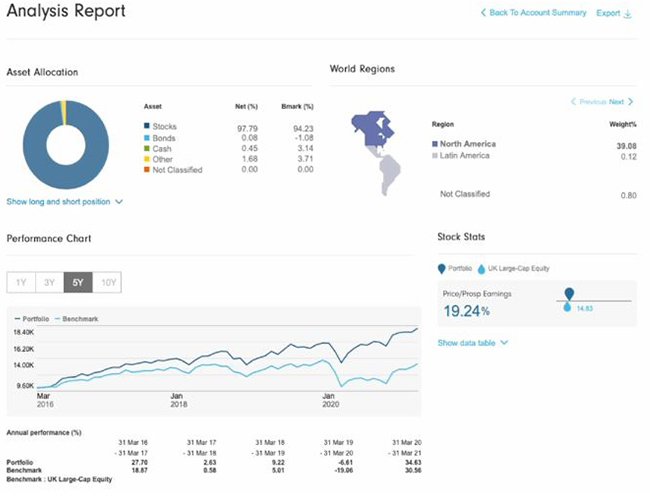650x500 pixels.
Task: Switch chart to 10Y period
Action: [107, 282]
